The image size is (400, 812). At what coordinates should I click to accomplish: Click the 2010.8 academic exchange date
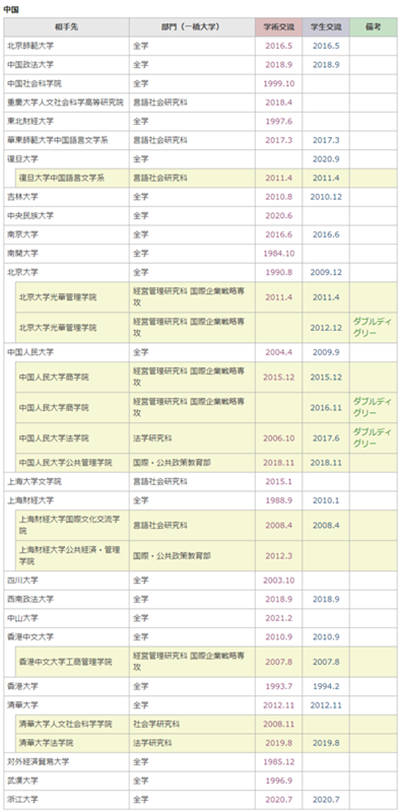(x=278, y=197)
